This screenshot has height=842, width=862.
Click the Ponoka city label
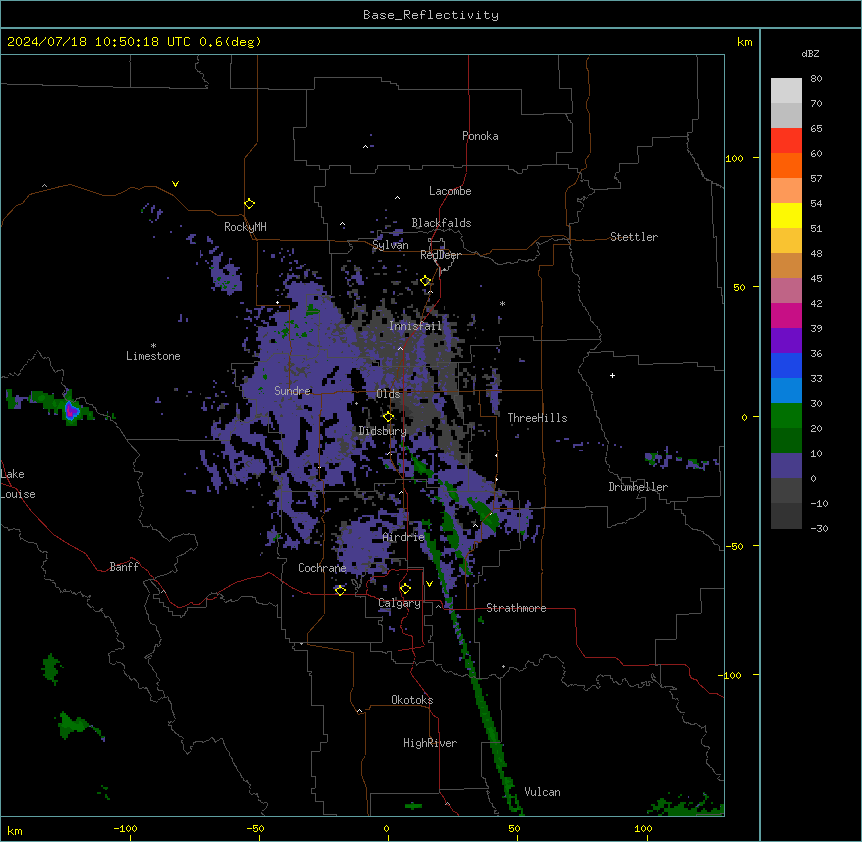(x=480, y=136)
